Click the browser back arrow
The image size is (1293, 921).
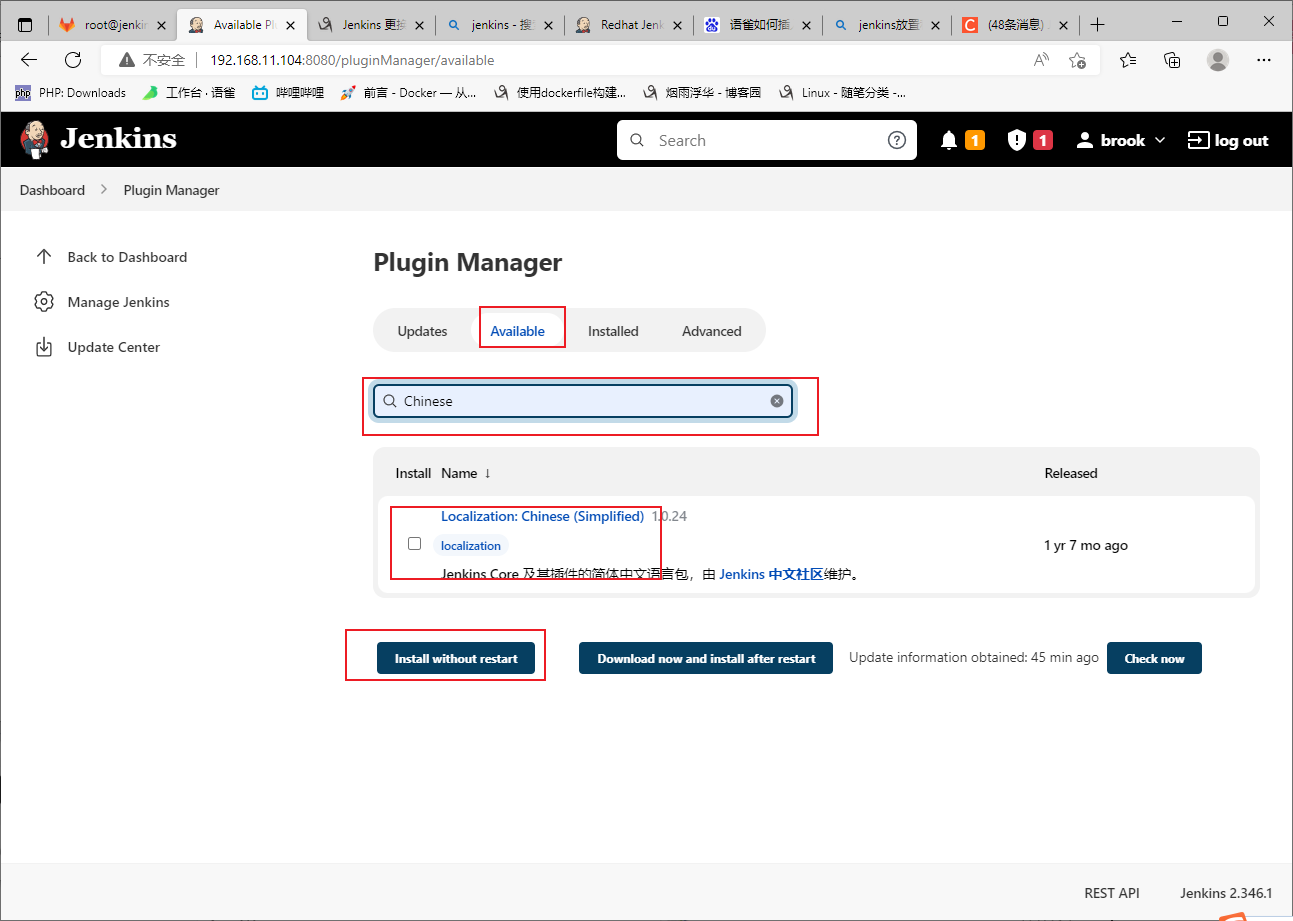pos(29,60)
